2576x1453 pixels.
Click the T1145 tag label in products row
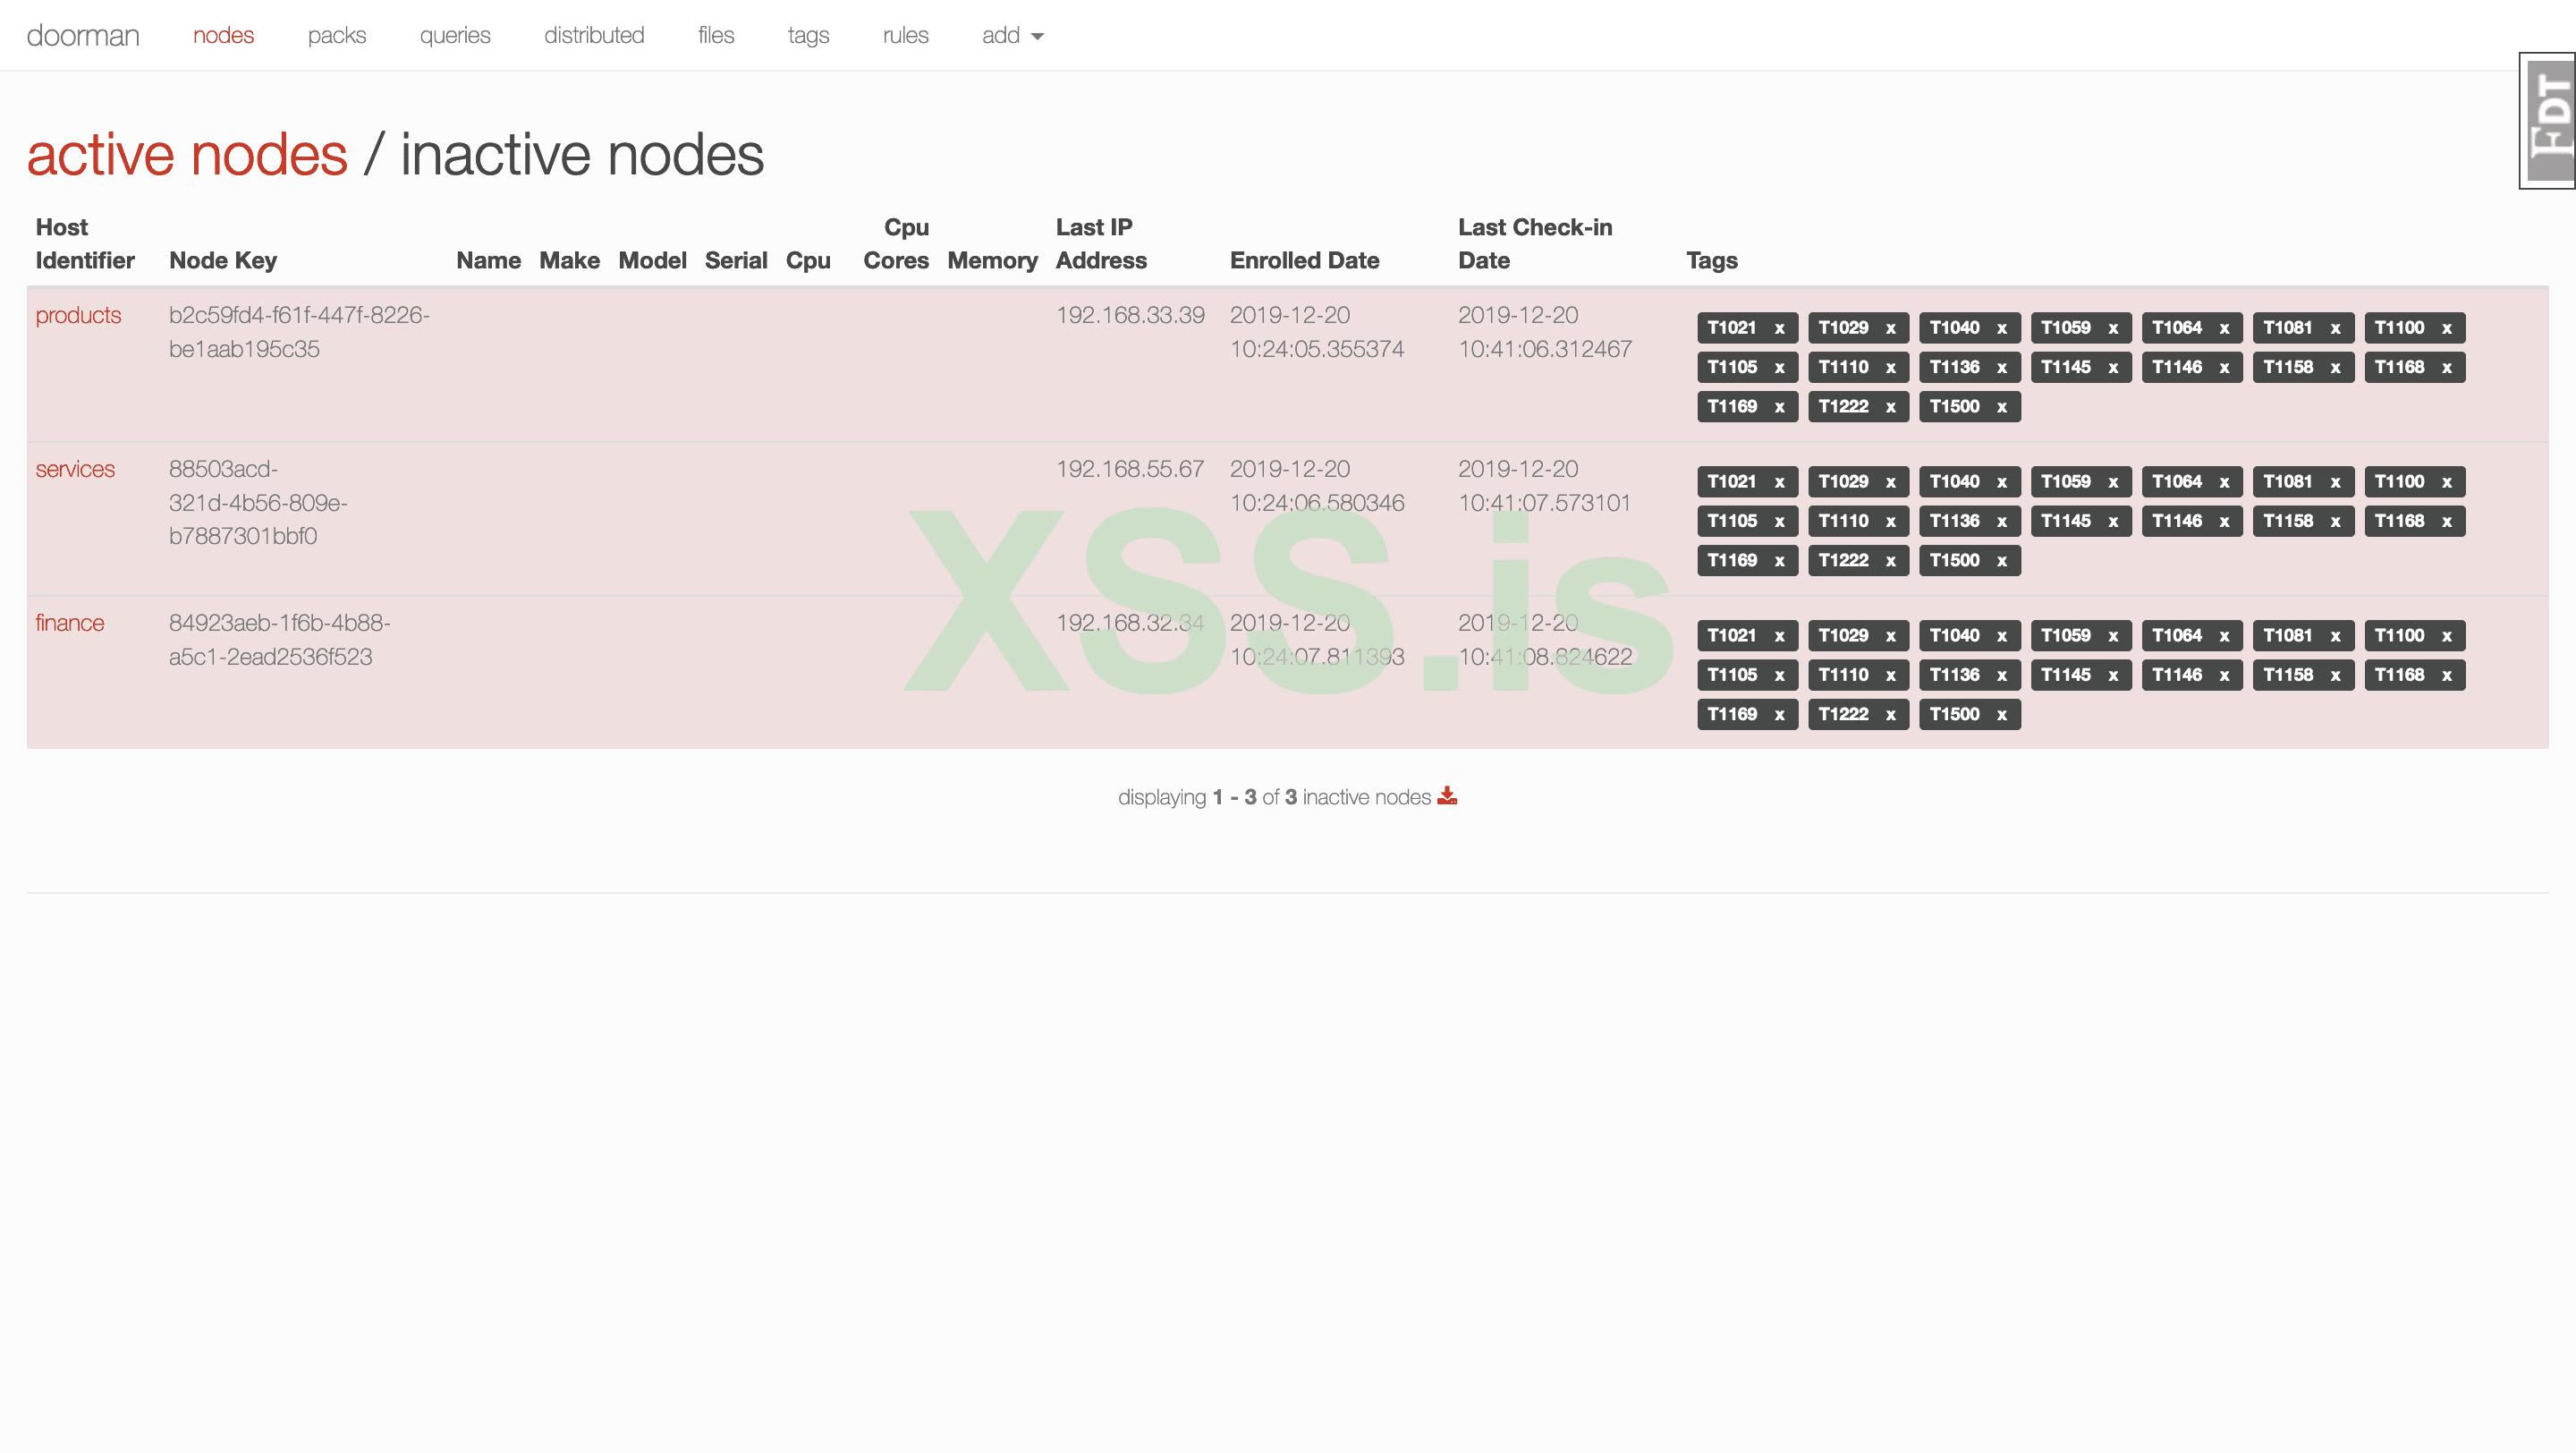2065,367
